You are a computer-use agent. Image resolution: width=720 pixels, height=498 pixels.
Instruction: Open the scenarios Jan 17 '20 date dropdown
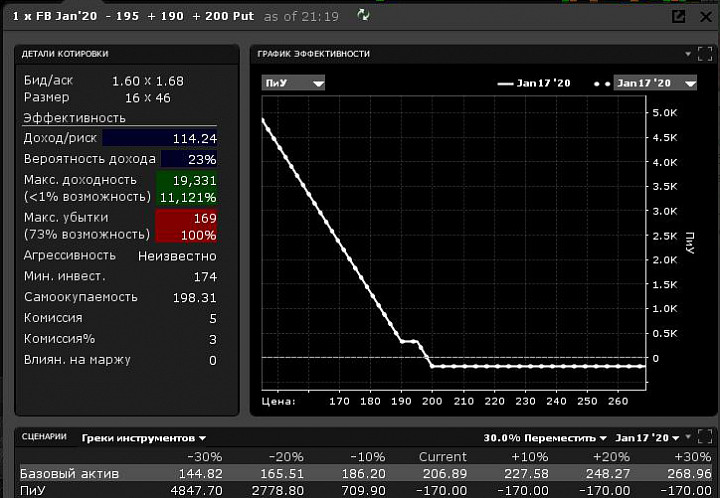coord(647,438)
